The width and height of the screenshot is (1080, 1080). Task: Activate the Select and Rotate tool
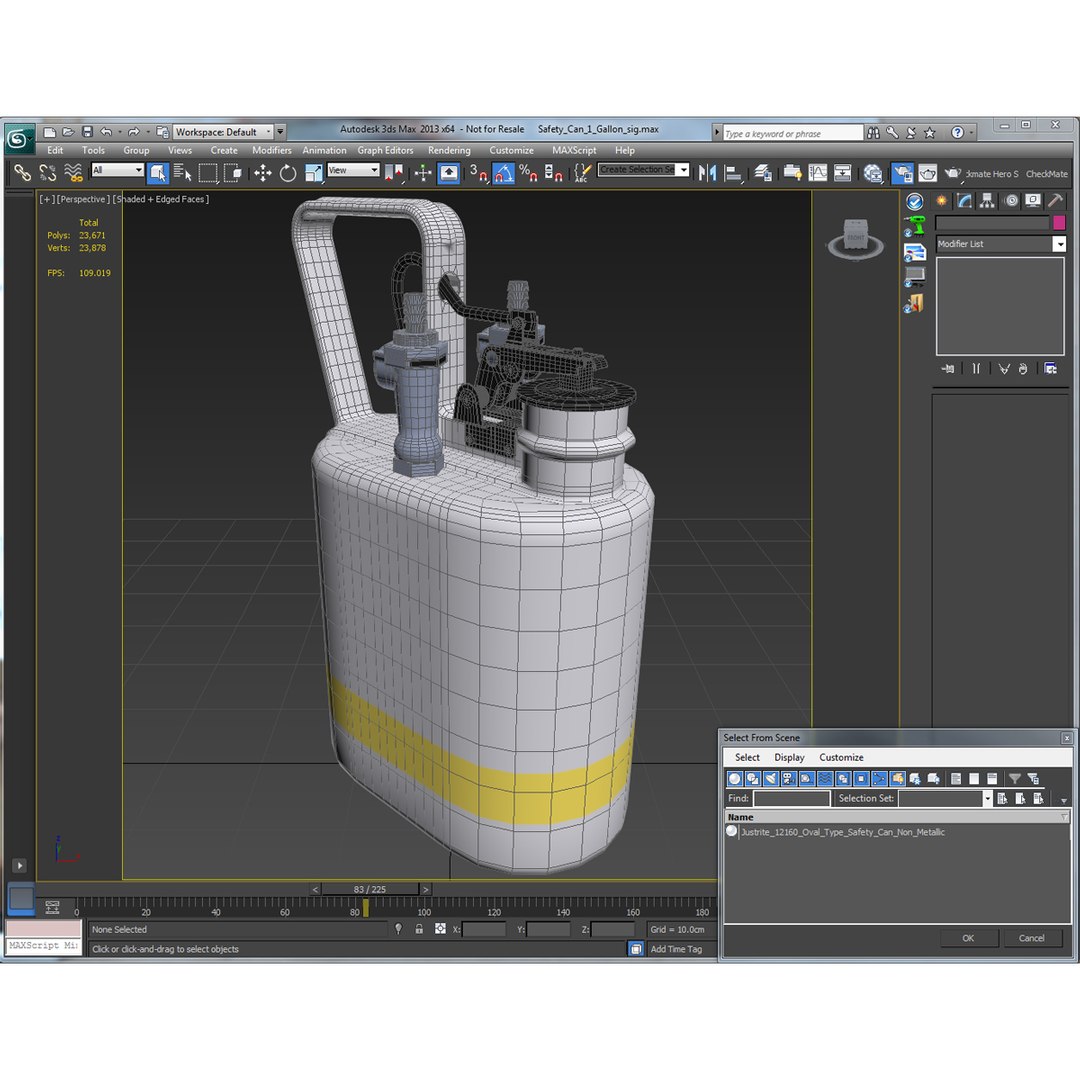[x=288, y=173]
